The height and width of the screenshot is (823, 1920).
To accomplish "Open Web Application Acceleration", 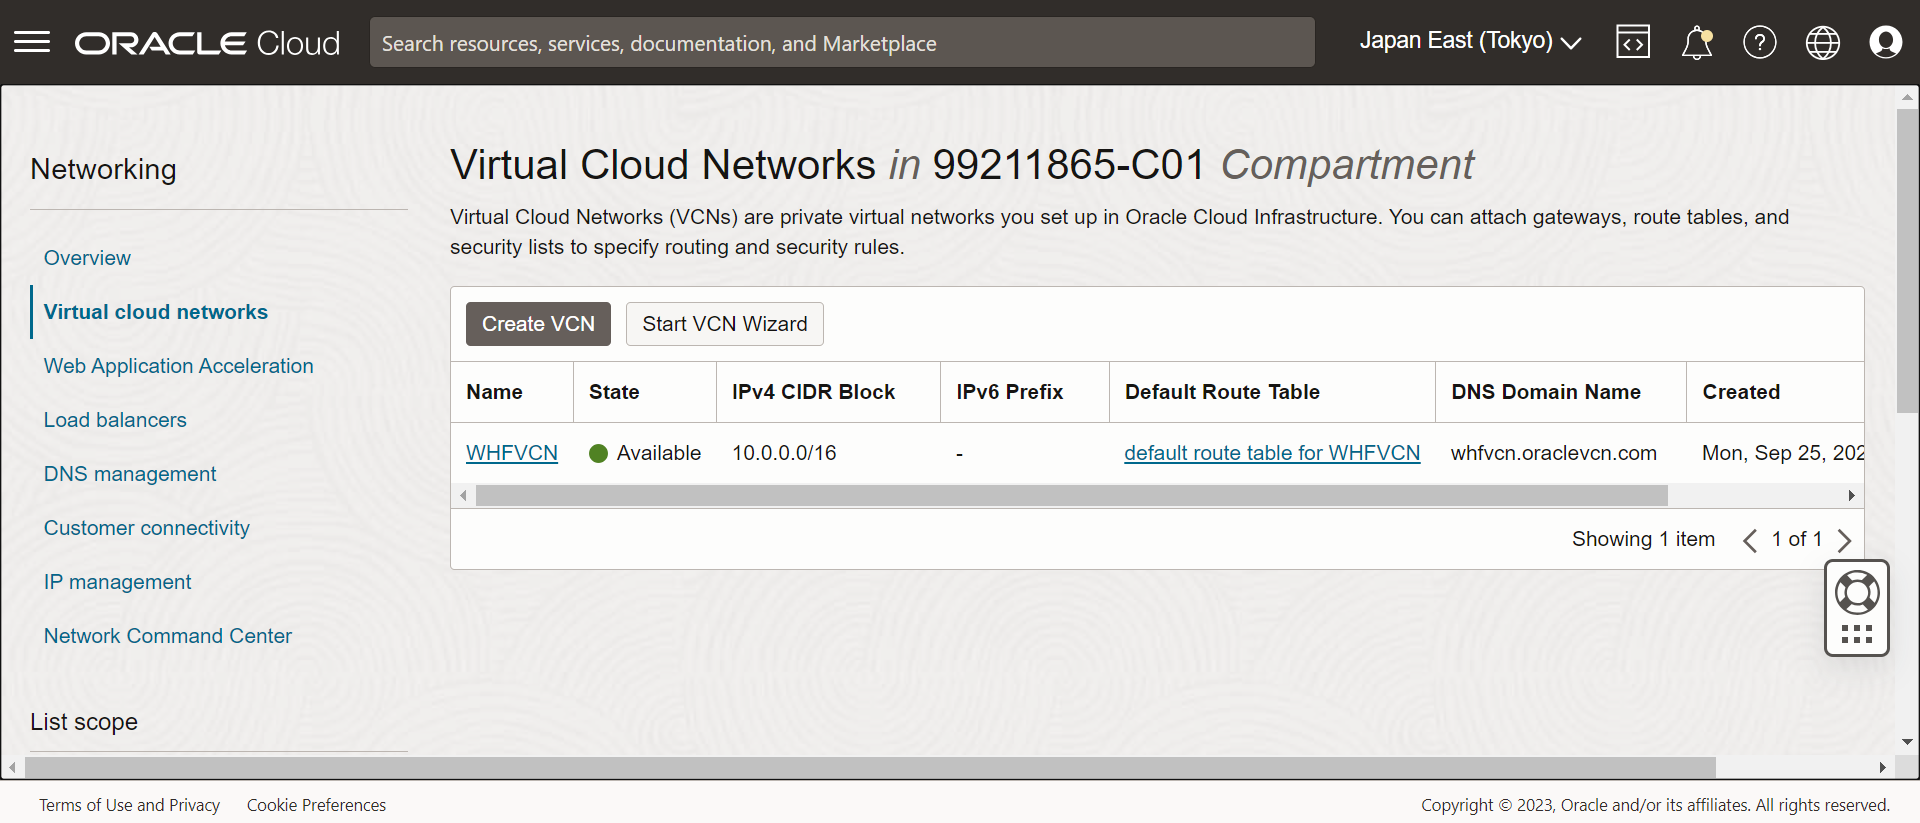I will click(179, 366).
